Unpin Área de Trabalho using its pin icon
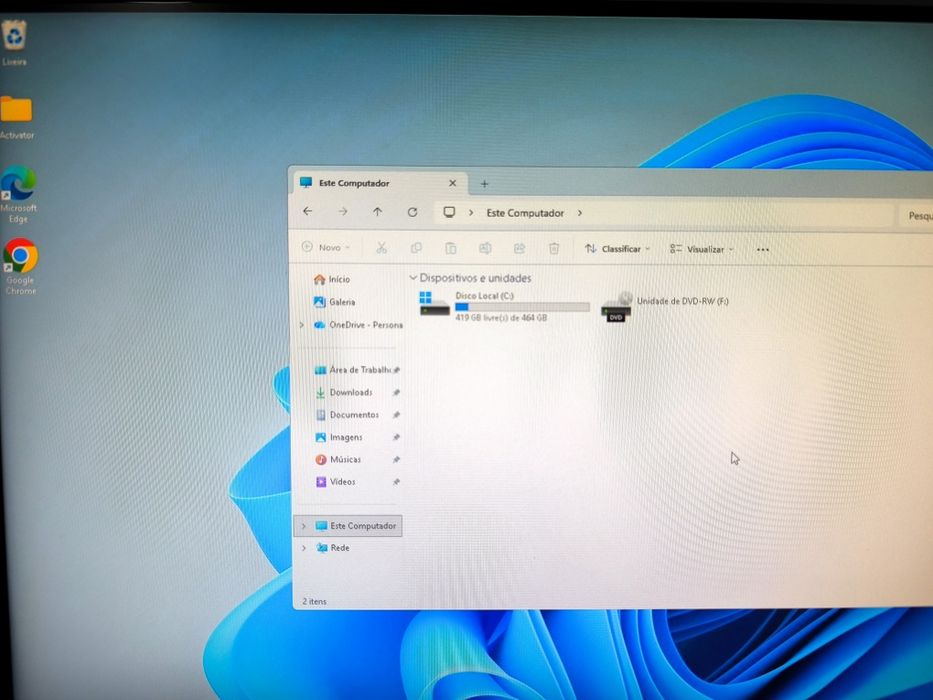The width and height of the screenshot is (933, 700). click(x=396, y=370)
